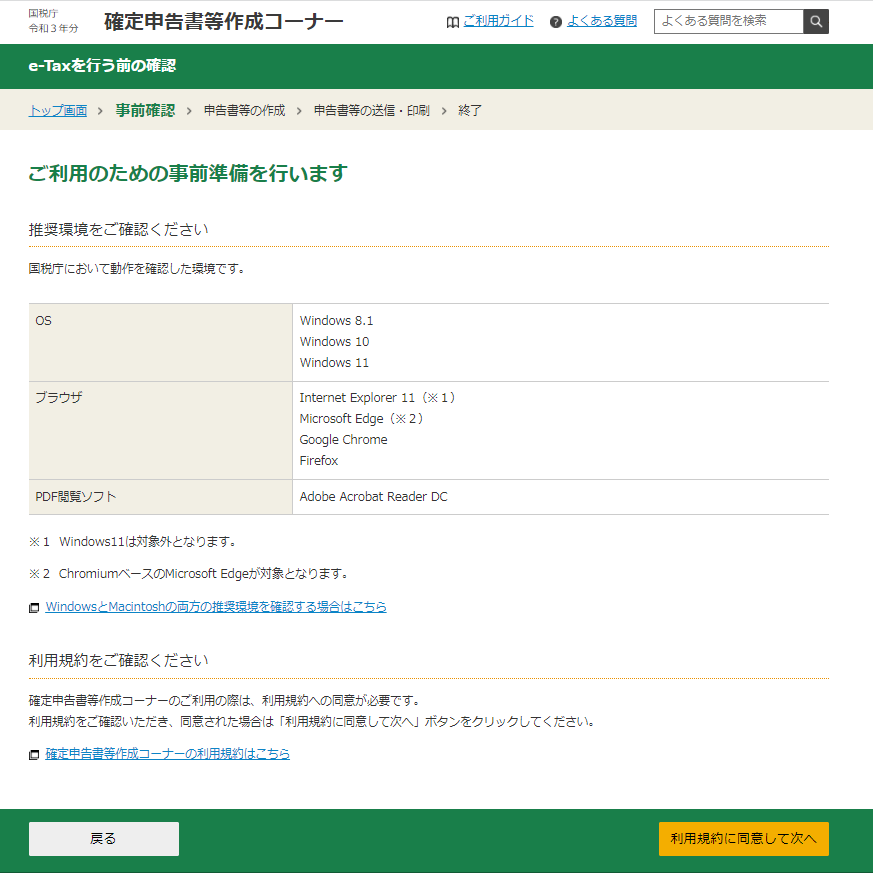Click the 国税庁 令和3年分 label
This screenshot has width=873, height=873.
pos(53,21)
